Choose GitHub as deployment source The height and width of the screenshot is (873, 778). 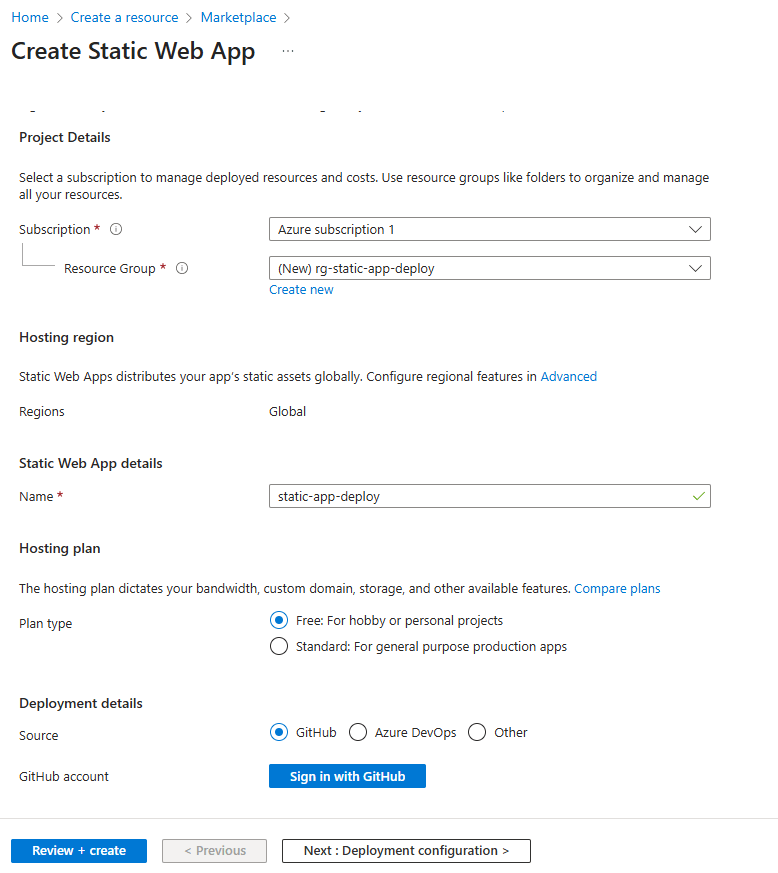279,732
